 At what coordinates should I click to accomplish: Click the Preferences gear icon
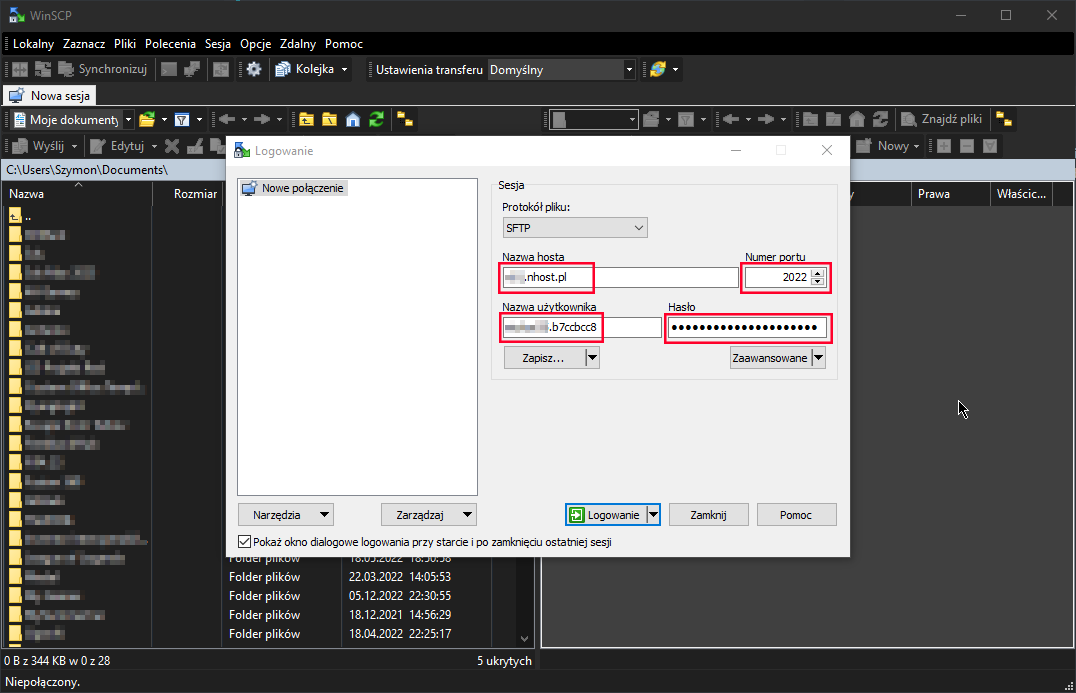(253, 69)
